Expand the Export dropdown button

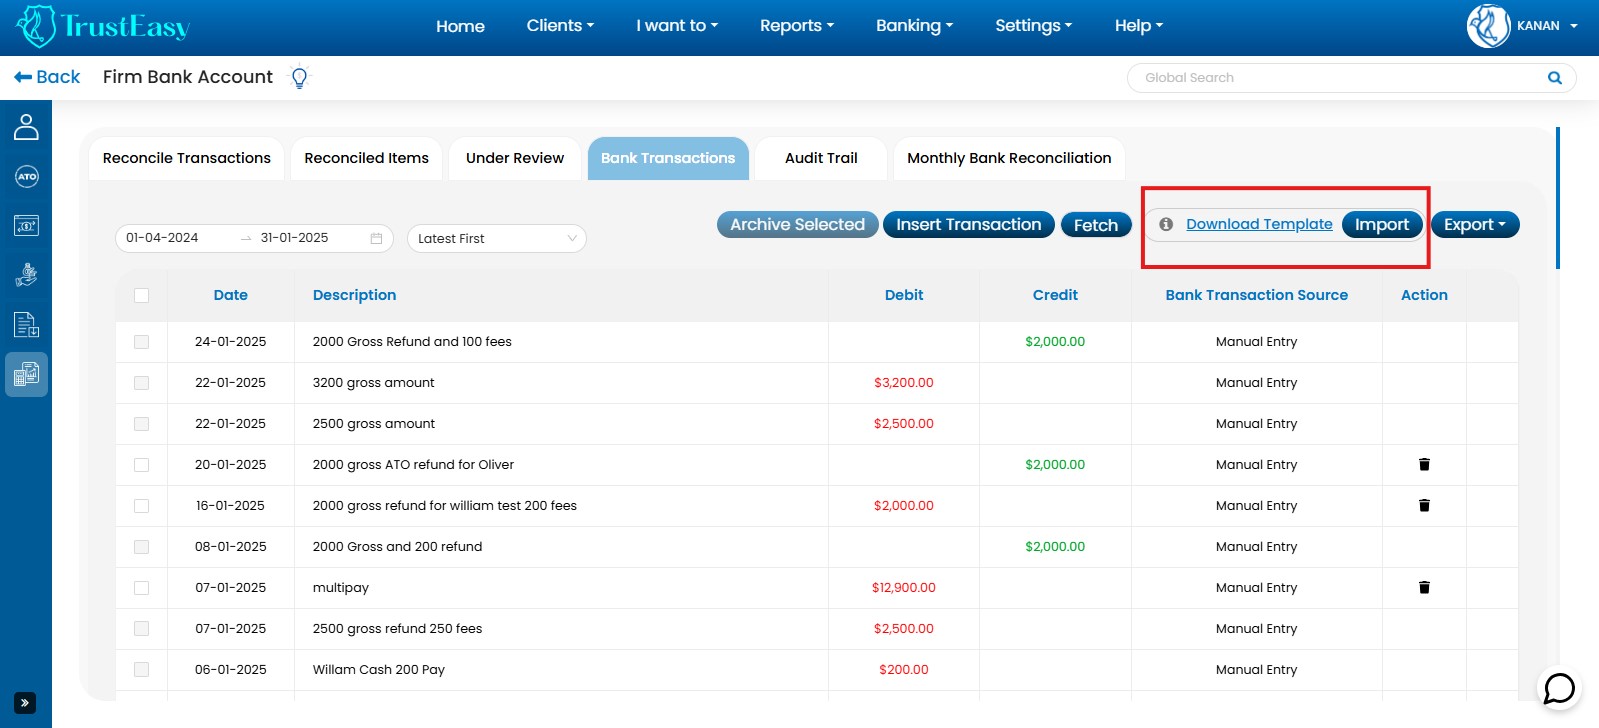tap(1474, 225)
